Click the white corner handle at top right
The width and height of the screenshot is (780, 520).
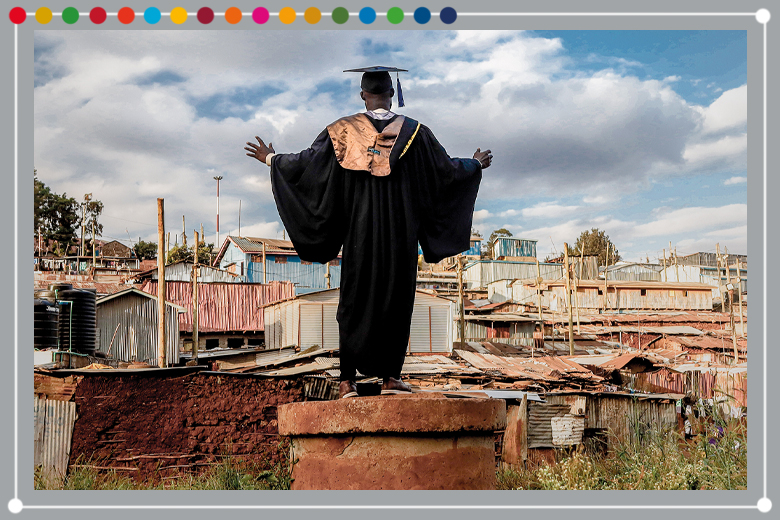(x=763, y=16)
